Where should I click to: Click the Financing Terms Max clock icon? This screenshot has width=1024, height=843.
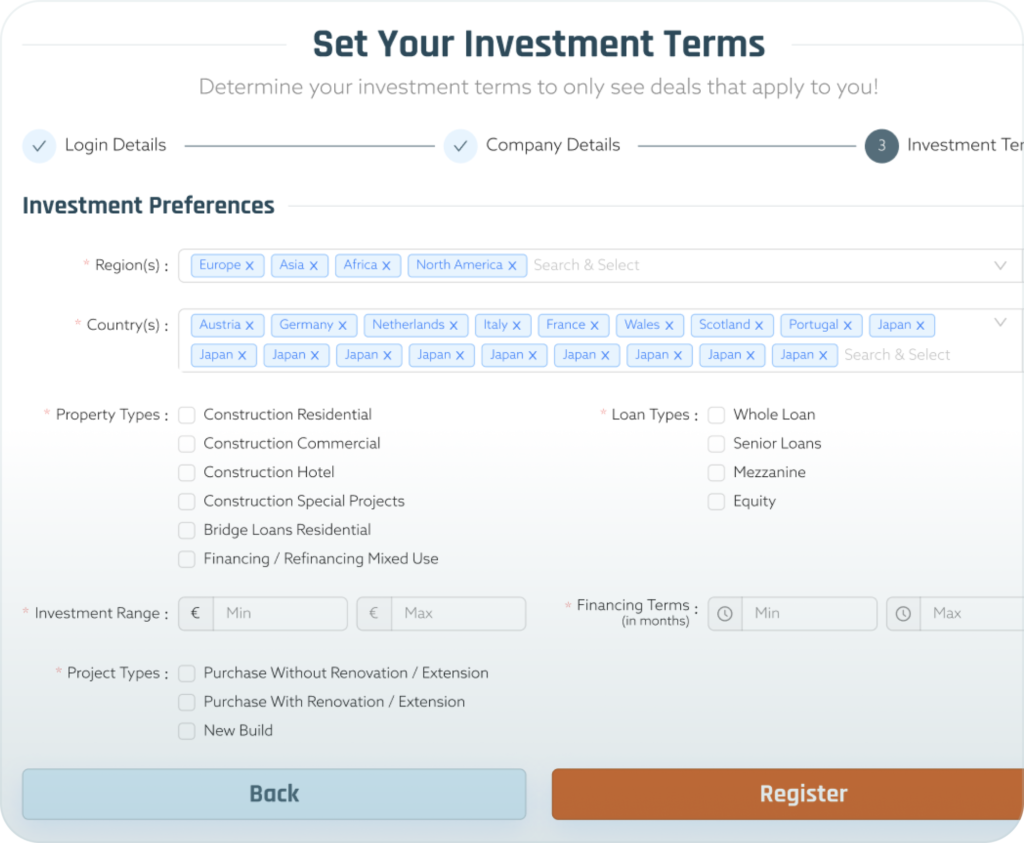click(903, 614)
